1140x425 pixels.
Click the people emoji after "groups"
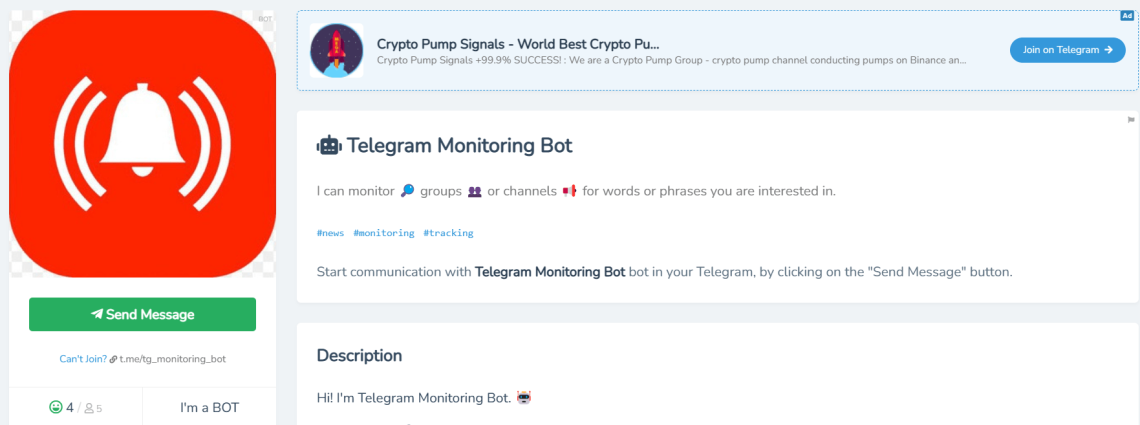click(474, 191)
